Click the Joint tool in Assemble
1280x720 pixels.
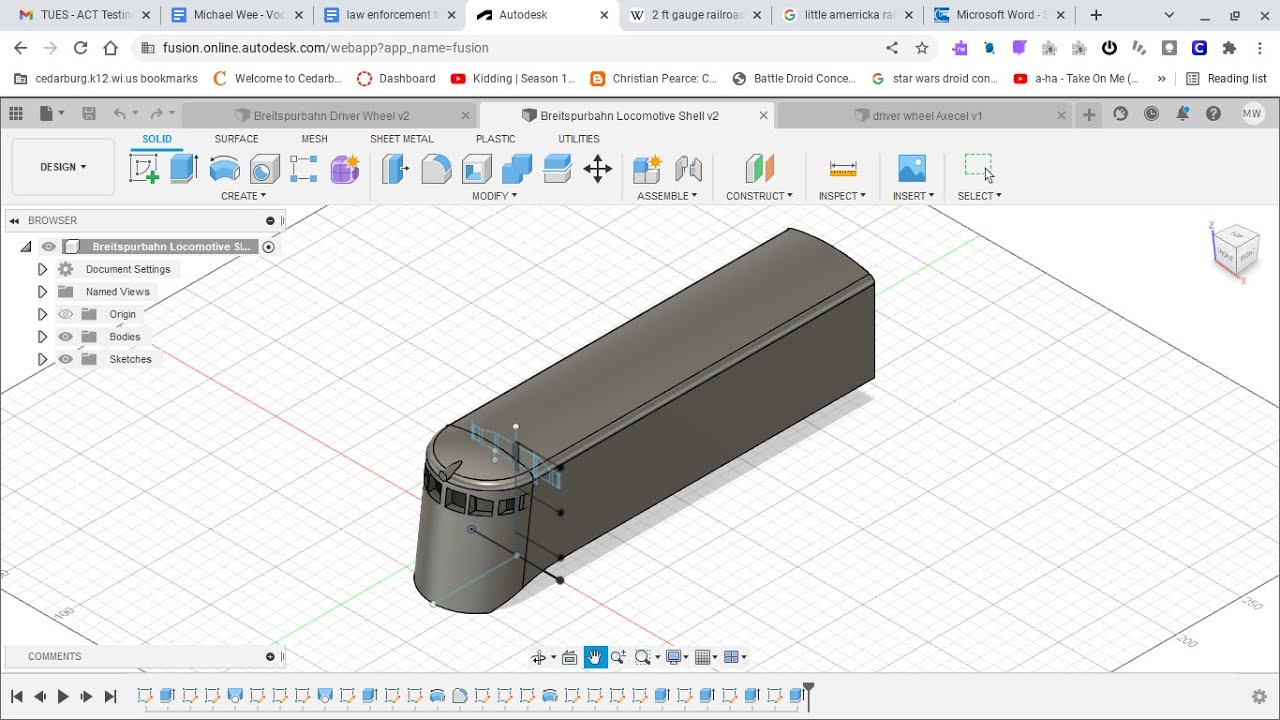click(688, 168)
